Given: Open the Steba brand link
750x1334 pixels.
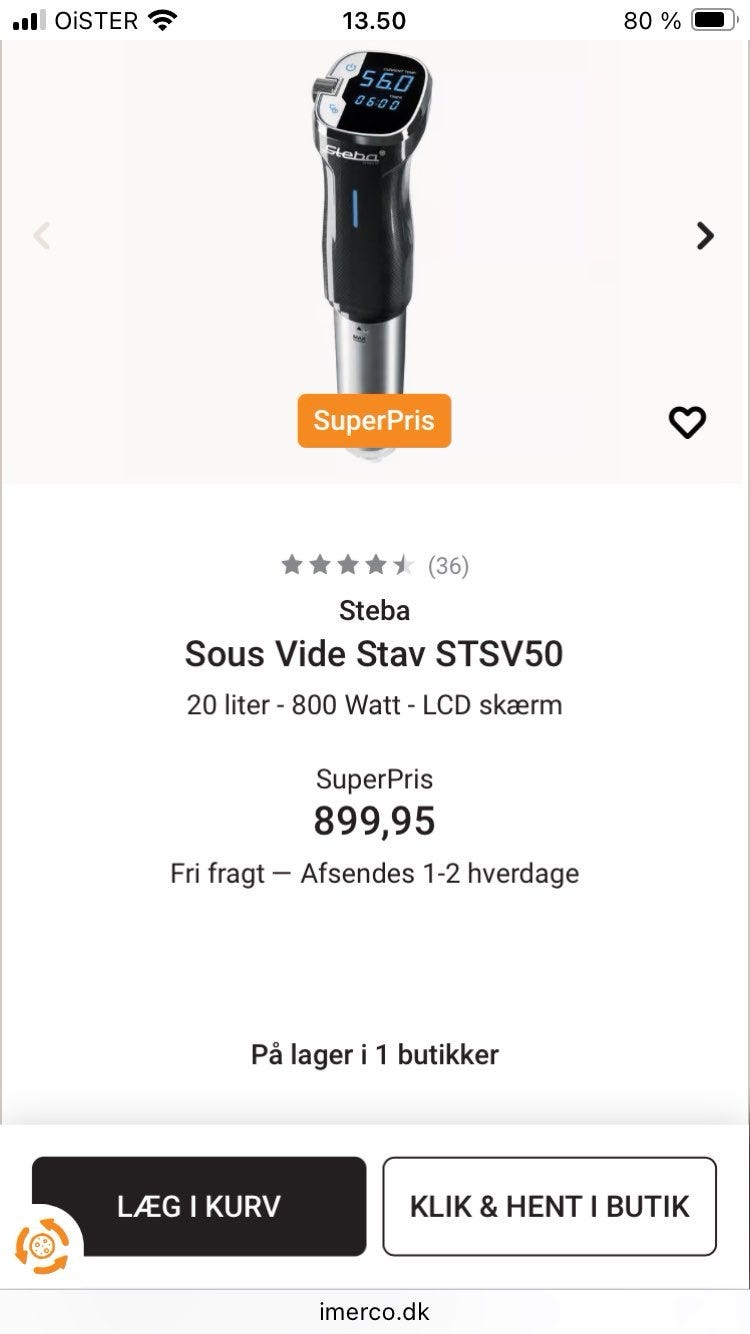Looking at the screenshot, I should (x=374, y=609).
